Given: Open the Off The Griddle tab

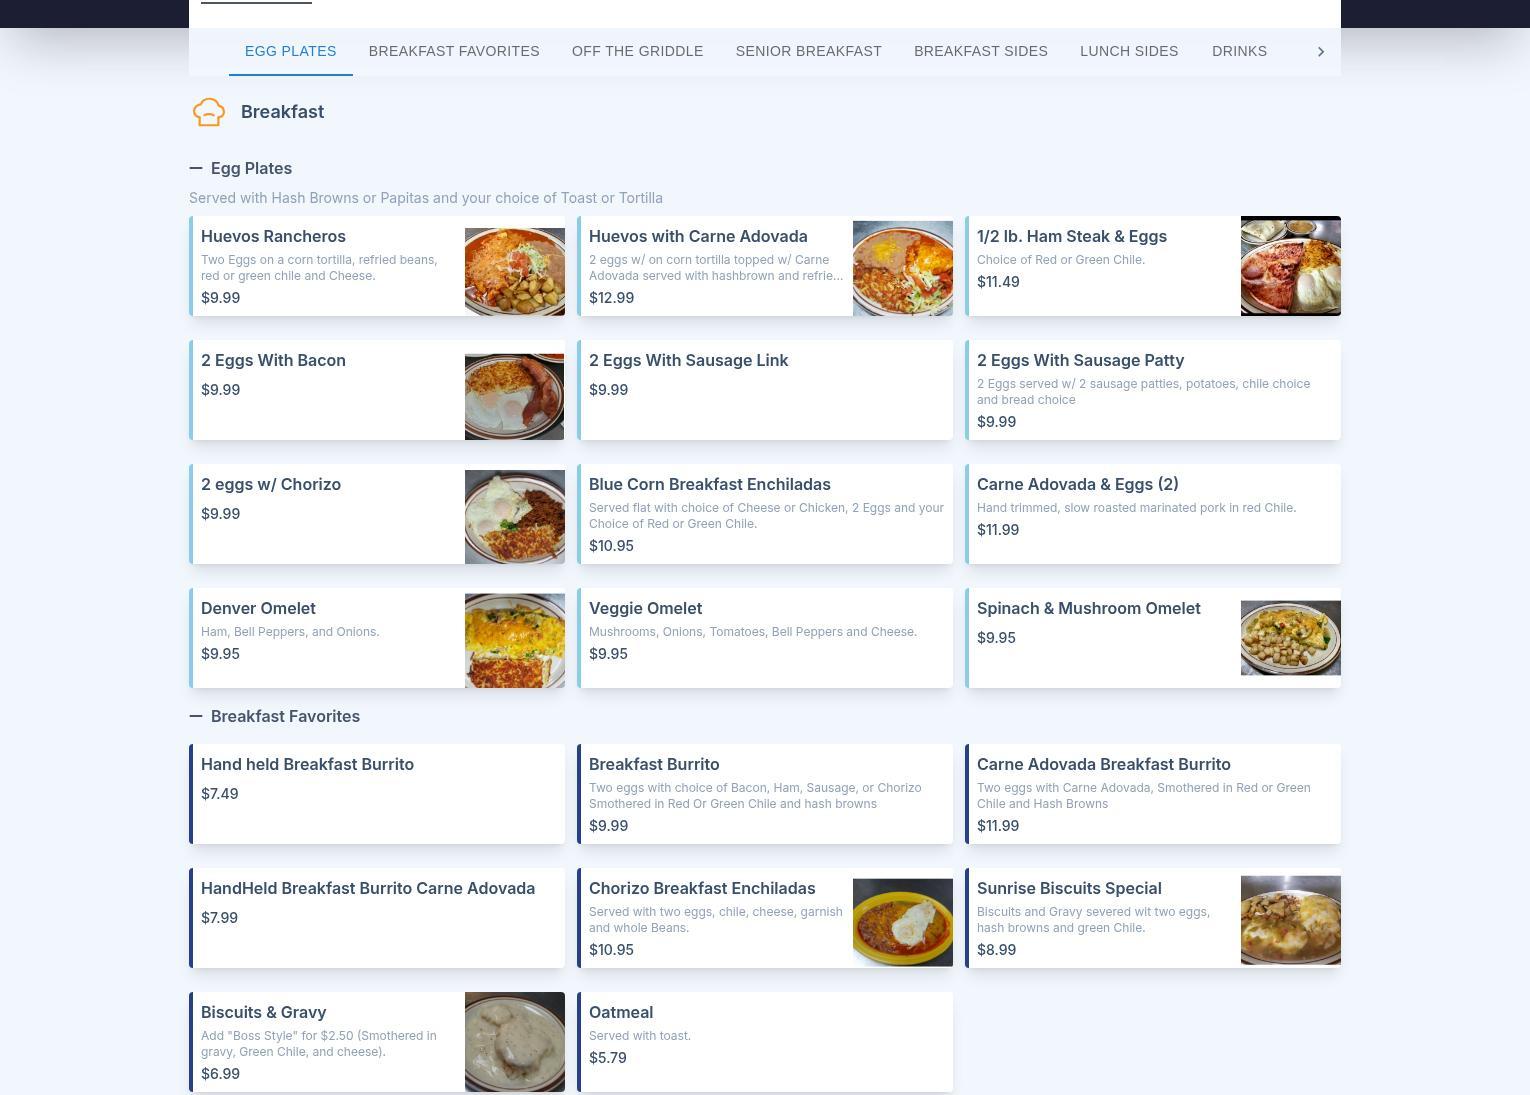Looking at the screenshot, I should (x=637, y=51).
